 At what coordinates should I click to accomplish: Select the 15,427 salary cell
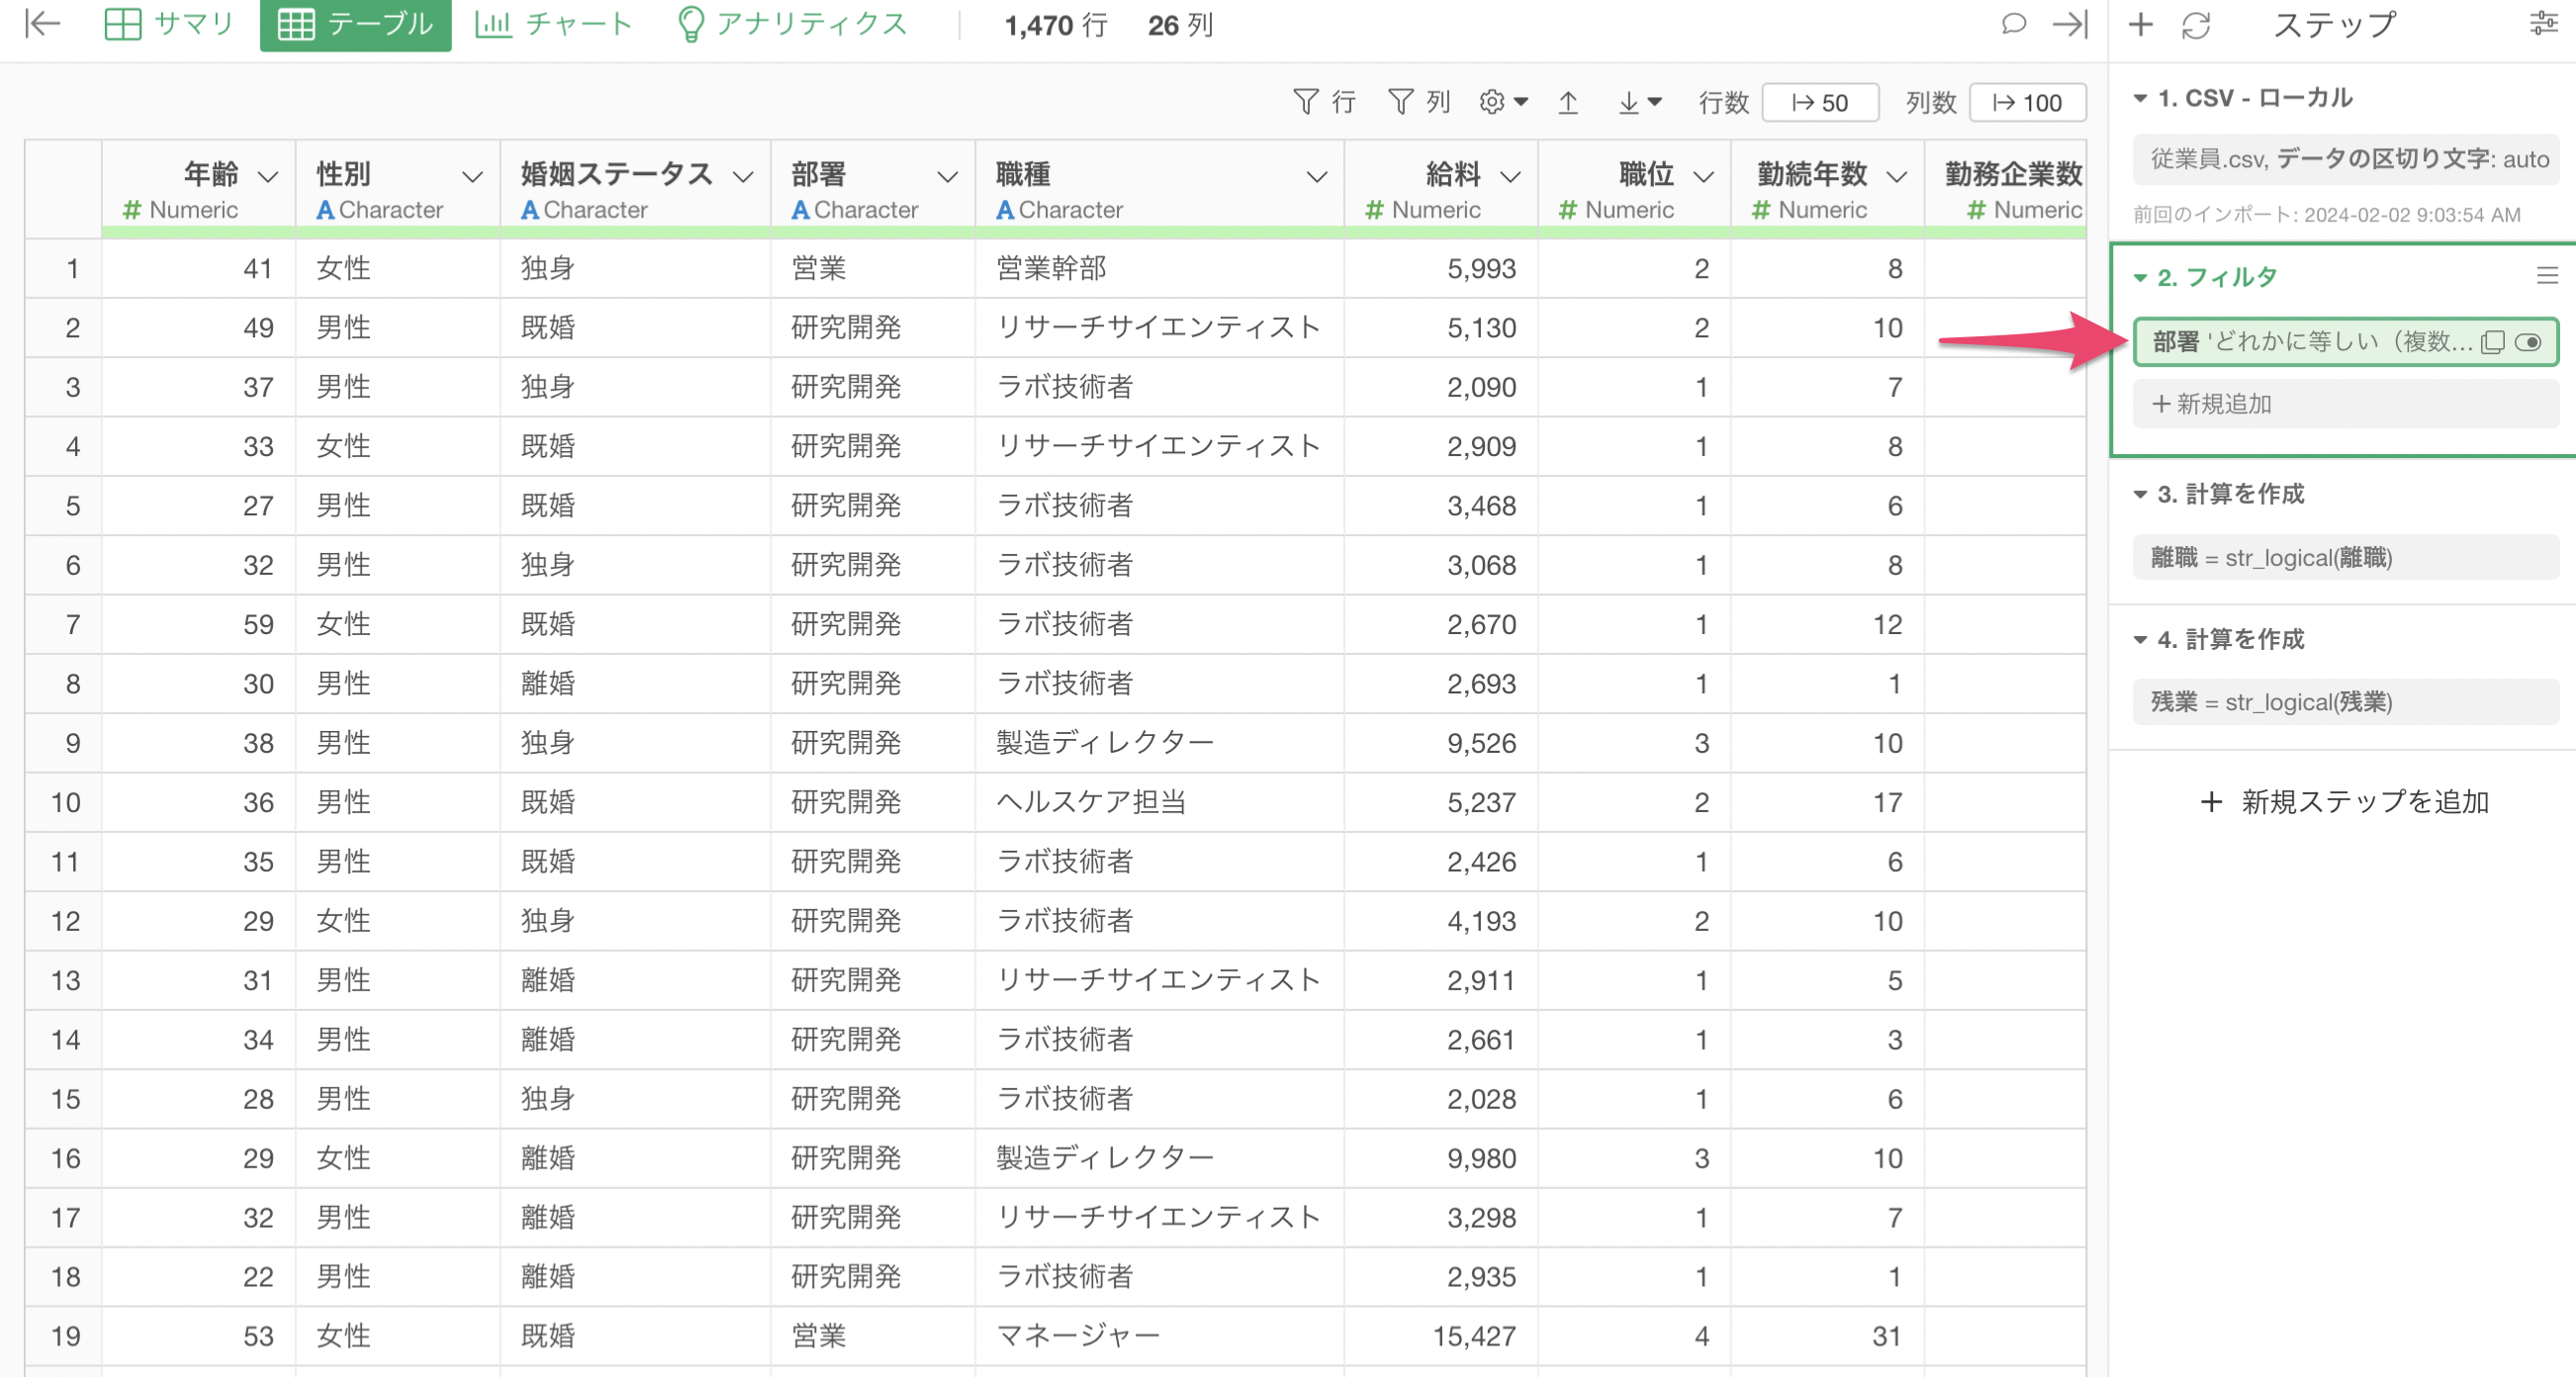click(1441, 1336)
